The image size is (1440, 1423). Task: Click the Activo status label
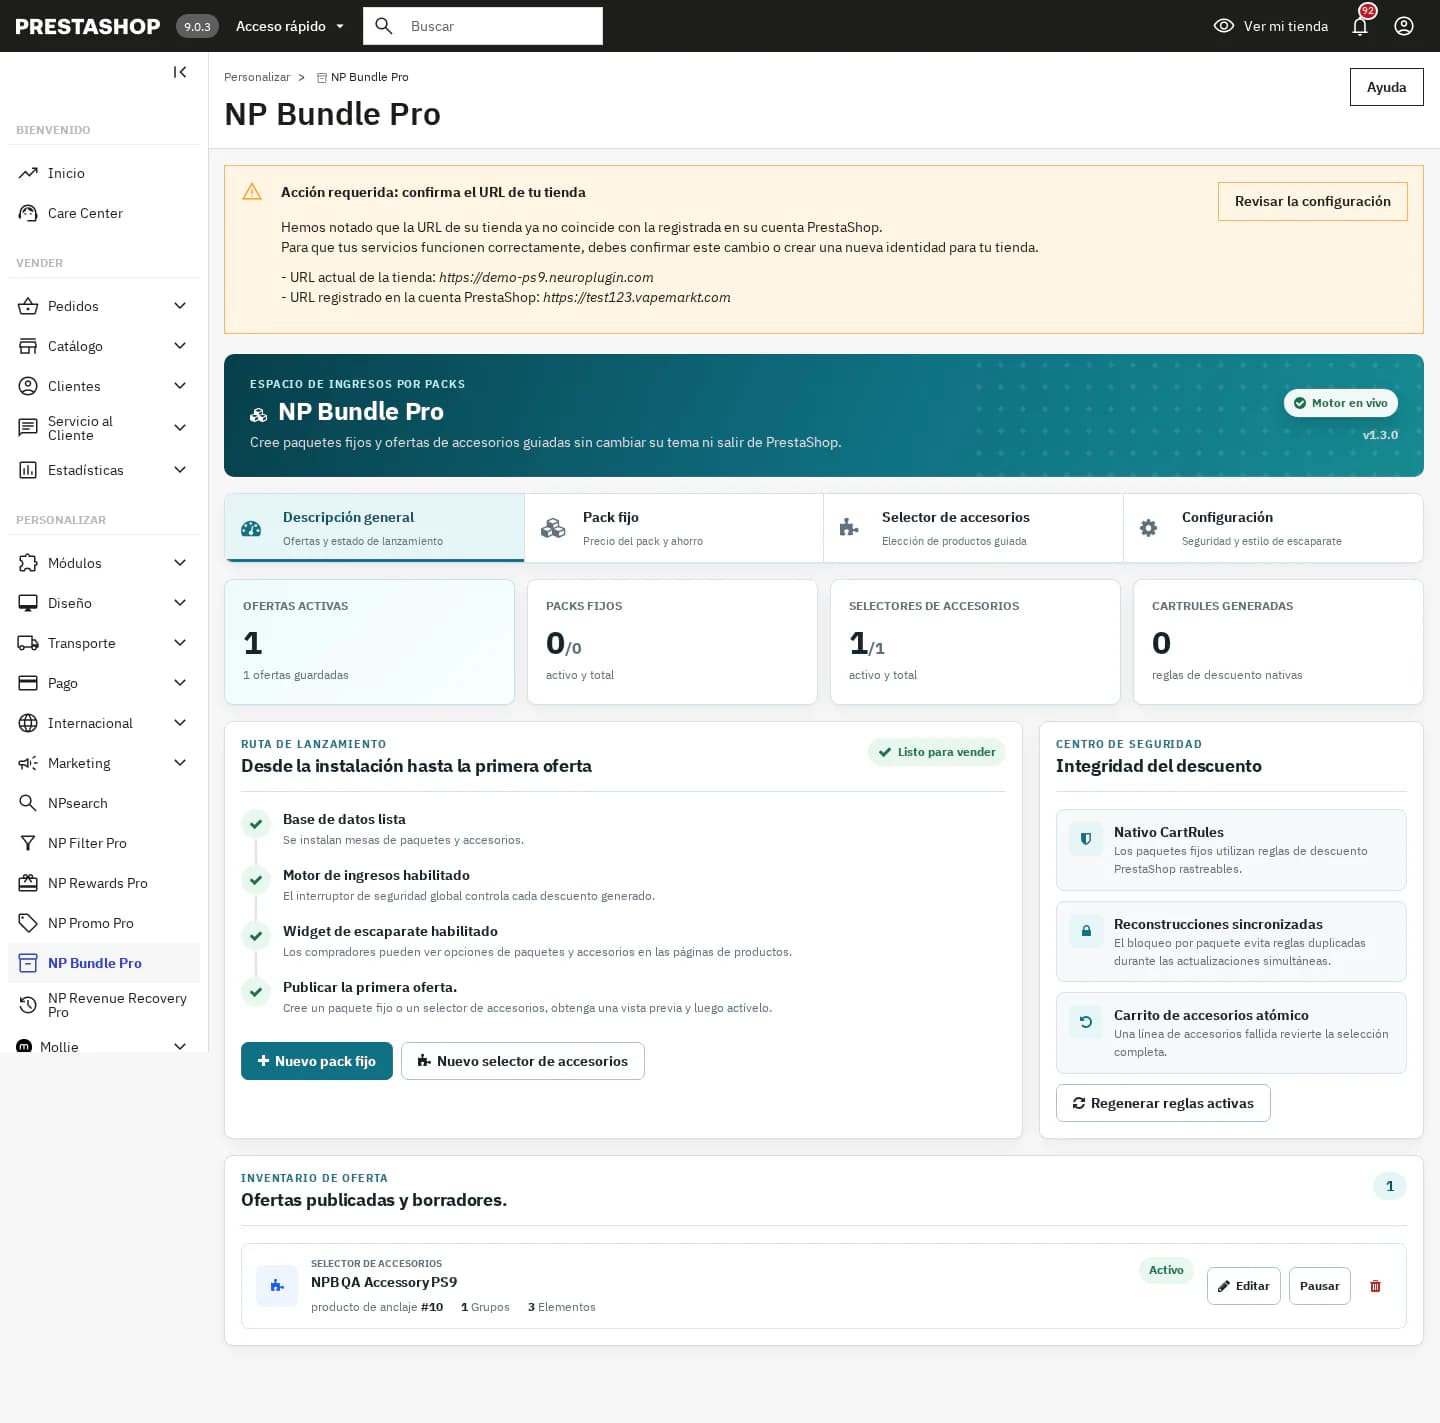(x=1166, y=1270)
